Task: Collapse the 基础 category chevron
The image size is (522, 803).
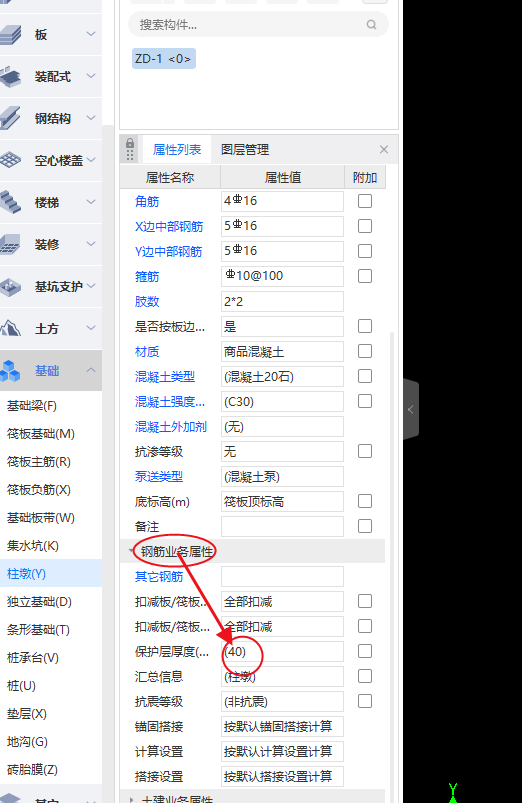Action: pos(91,370)
